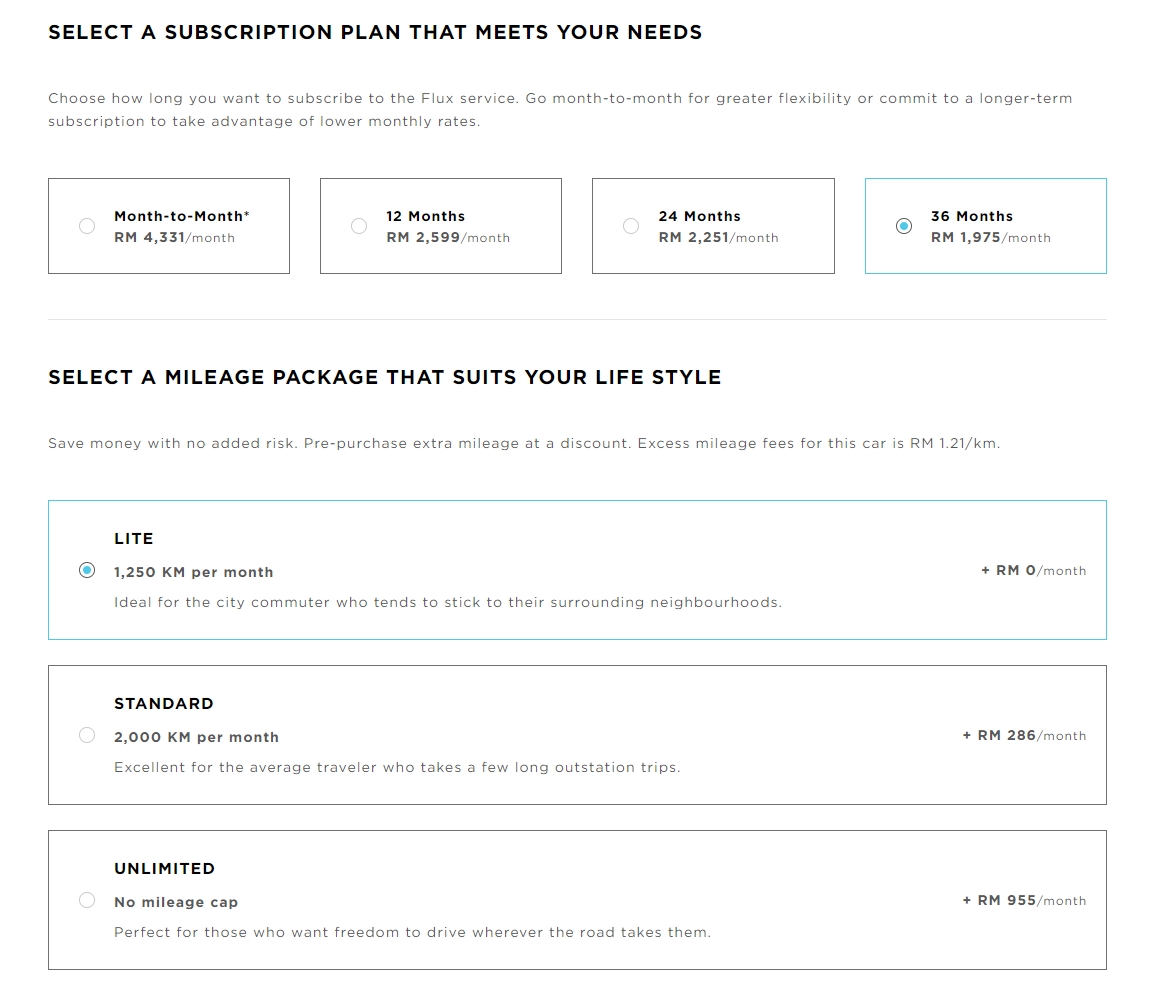1163x1006 pixels.
Task: Click the + RM 286/month surcharge
Action: (1024, 736)
